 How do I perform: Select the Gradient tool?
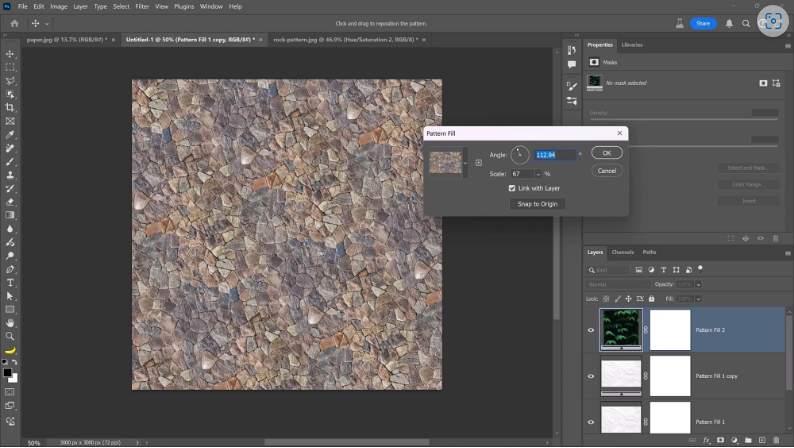pyautogui.click(x=10, y=215)
